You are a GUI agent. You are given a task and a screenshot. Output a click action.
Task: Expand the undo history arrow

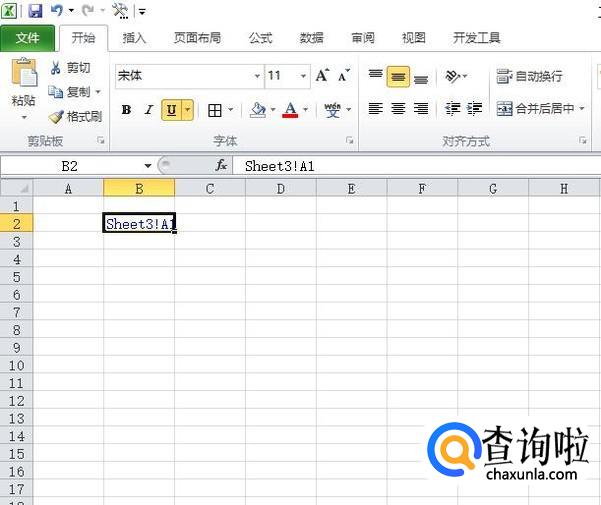(71, 10)
